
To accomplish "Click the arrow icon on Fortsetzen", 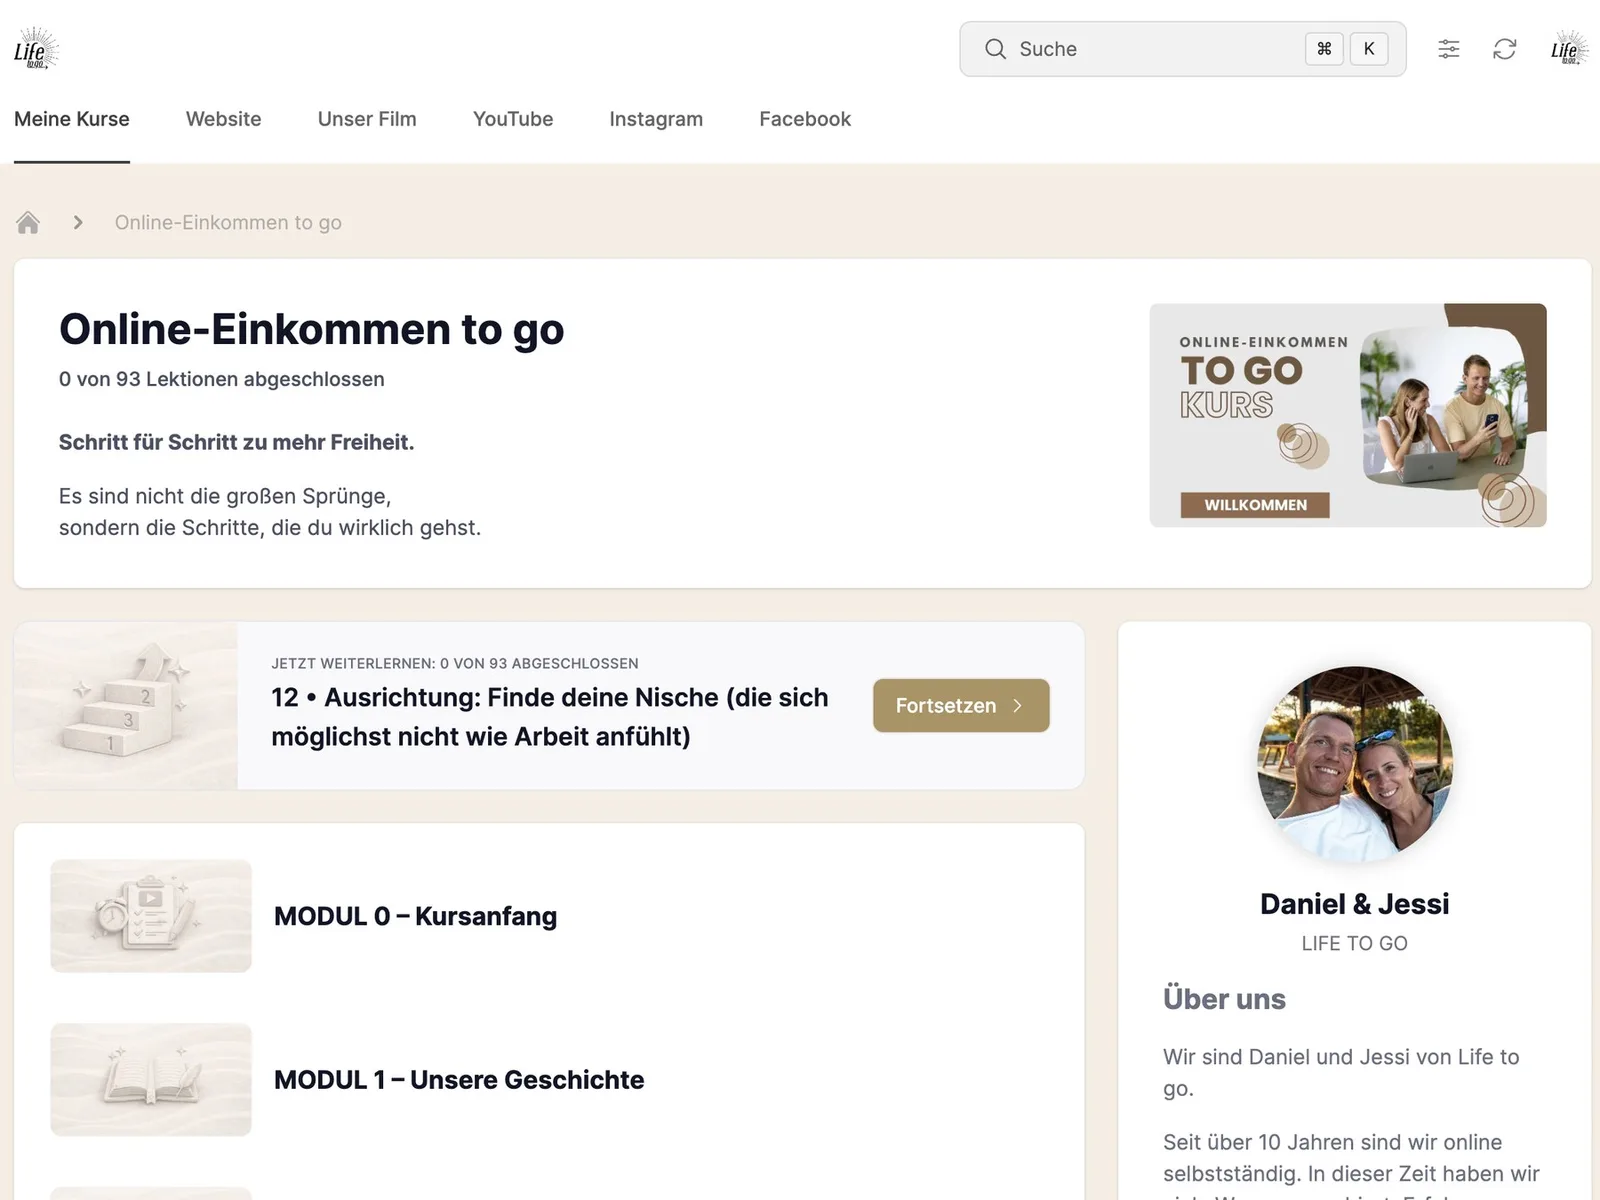I will (x=1018, y=705).
